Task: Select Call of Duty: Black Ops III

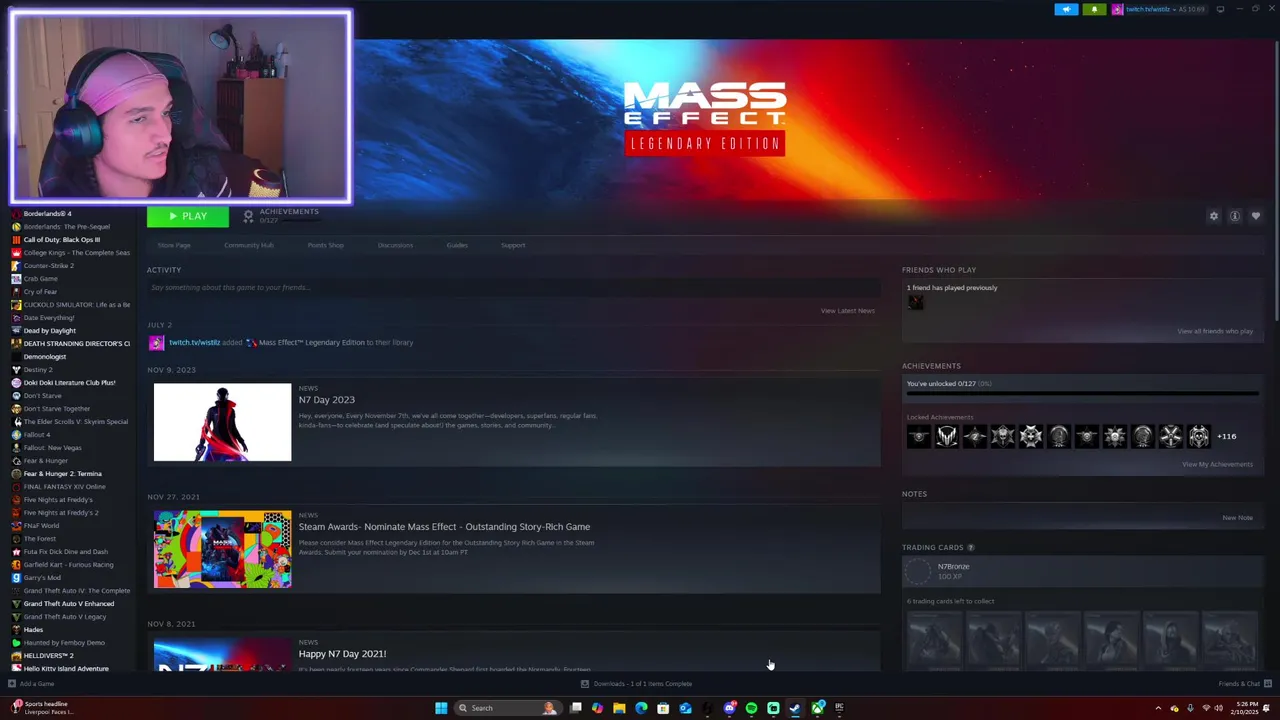Action: coord(61,240)
